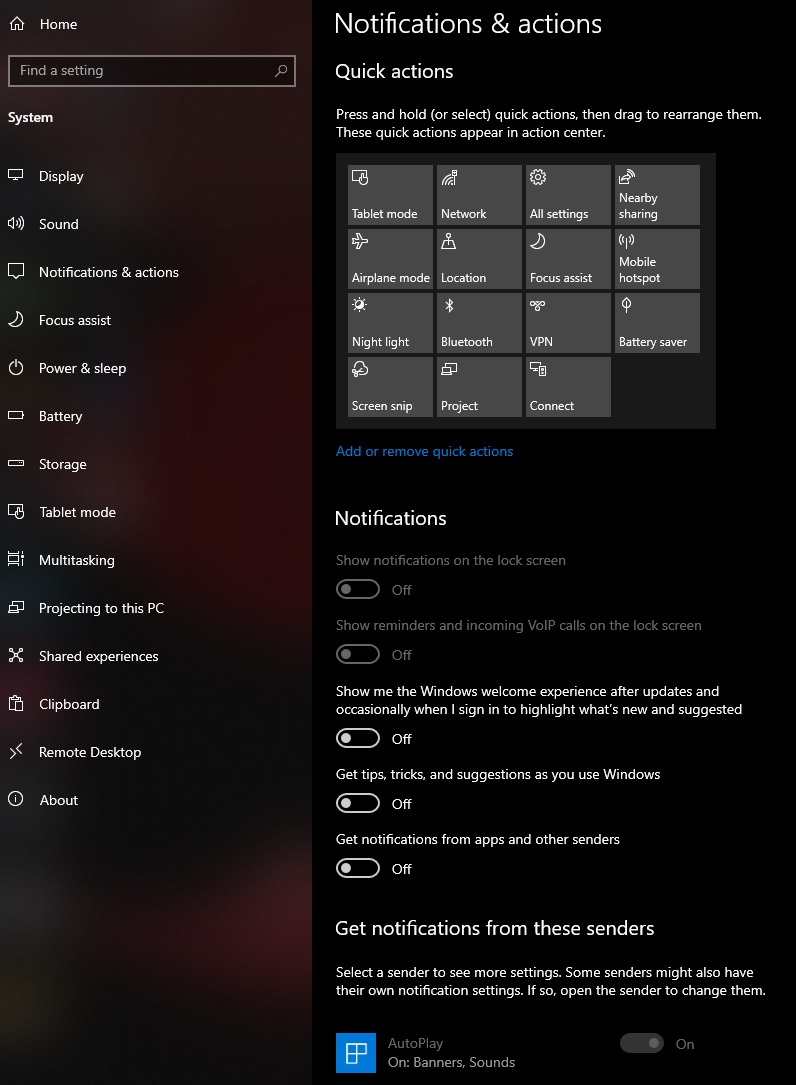Open About page in sidebar
Image resolution: width=796 pixels, height=1085 pixels.
[156, 800]
